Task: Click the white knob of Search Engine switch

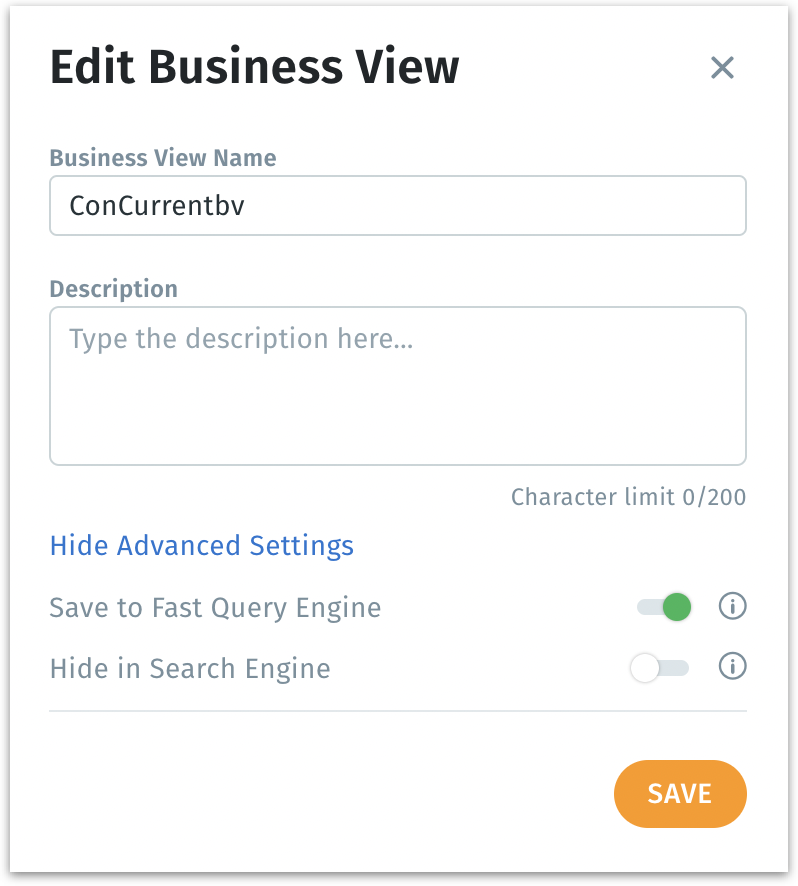Action: tap(645, 668)
